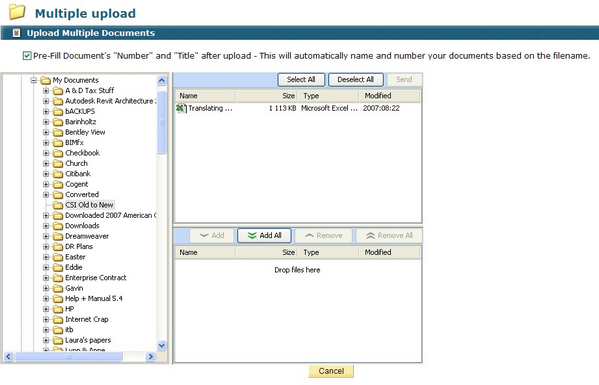Click the Laura's papers folder icon
The image size is (599, 385).
point(58,340)
